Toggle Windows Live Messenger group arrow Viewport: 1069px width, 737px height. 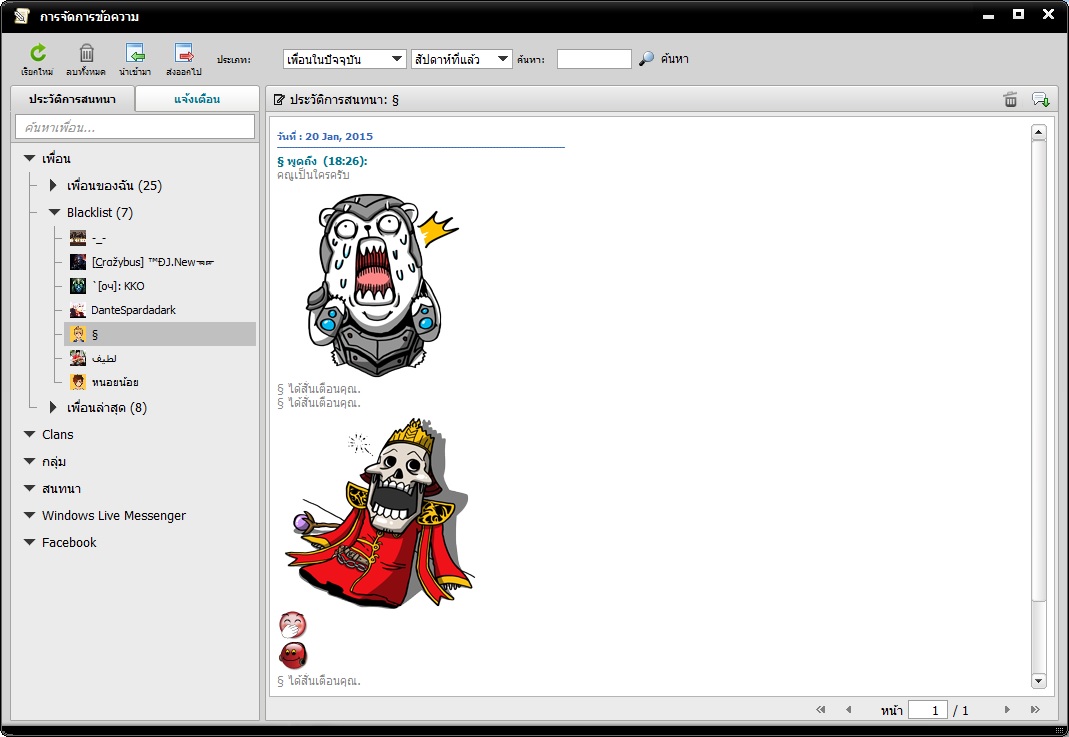coord(29,515)
